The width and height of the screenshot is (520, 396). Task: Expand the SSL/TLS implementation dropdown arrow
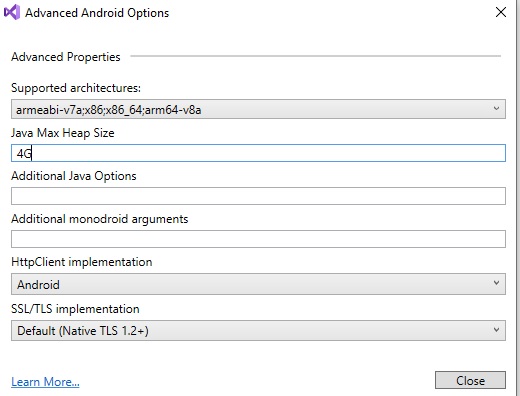(496, 330)
